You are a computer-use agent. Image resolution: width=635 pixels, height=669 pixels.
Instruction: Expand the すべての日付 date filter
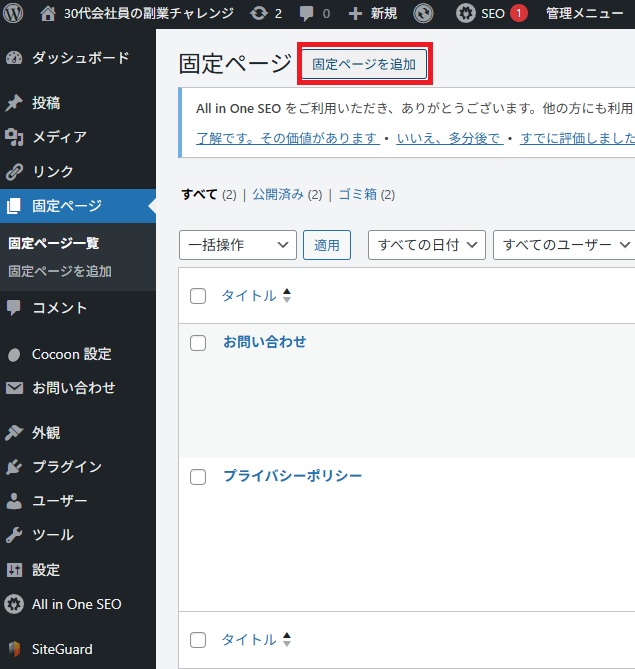tap(427, 245)
